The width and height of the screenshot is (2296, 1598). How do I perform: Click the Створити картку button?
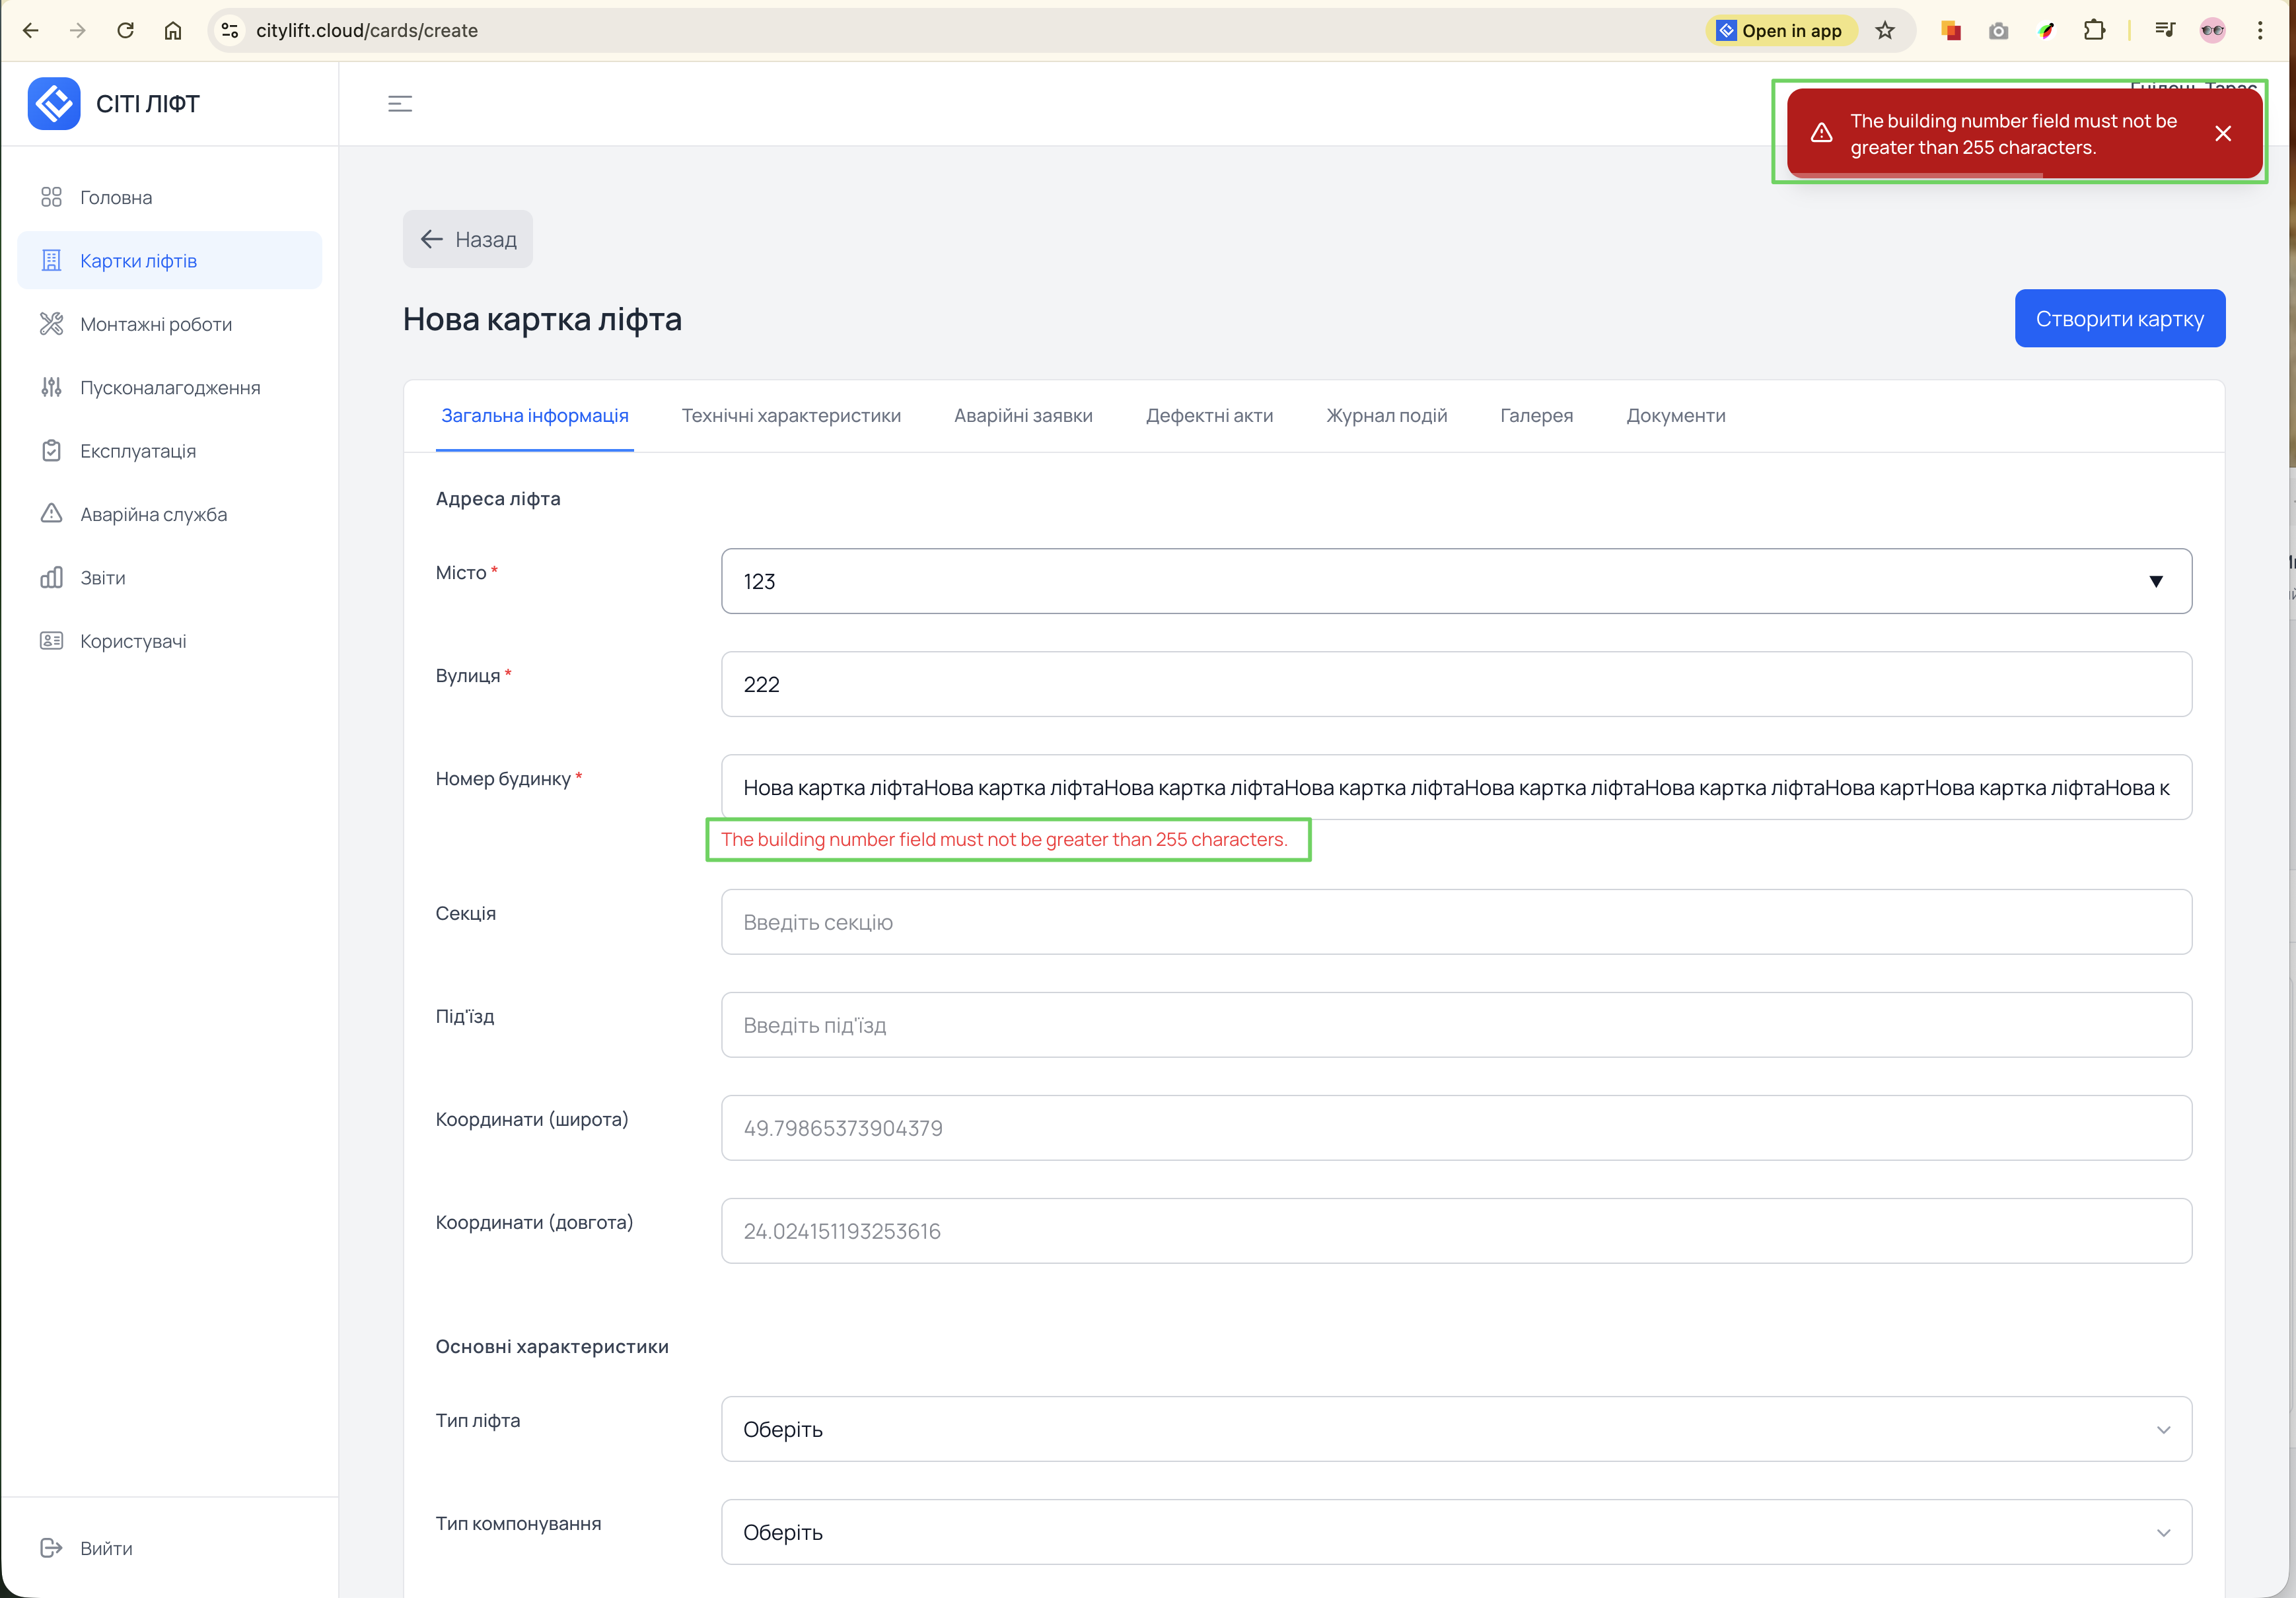point(2119,319)
